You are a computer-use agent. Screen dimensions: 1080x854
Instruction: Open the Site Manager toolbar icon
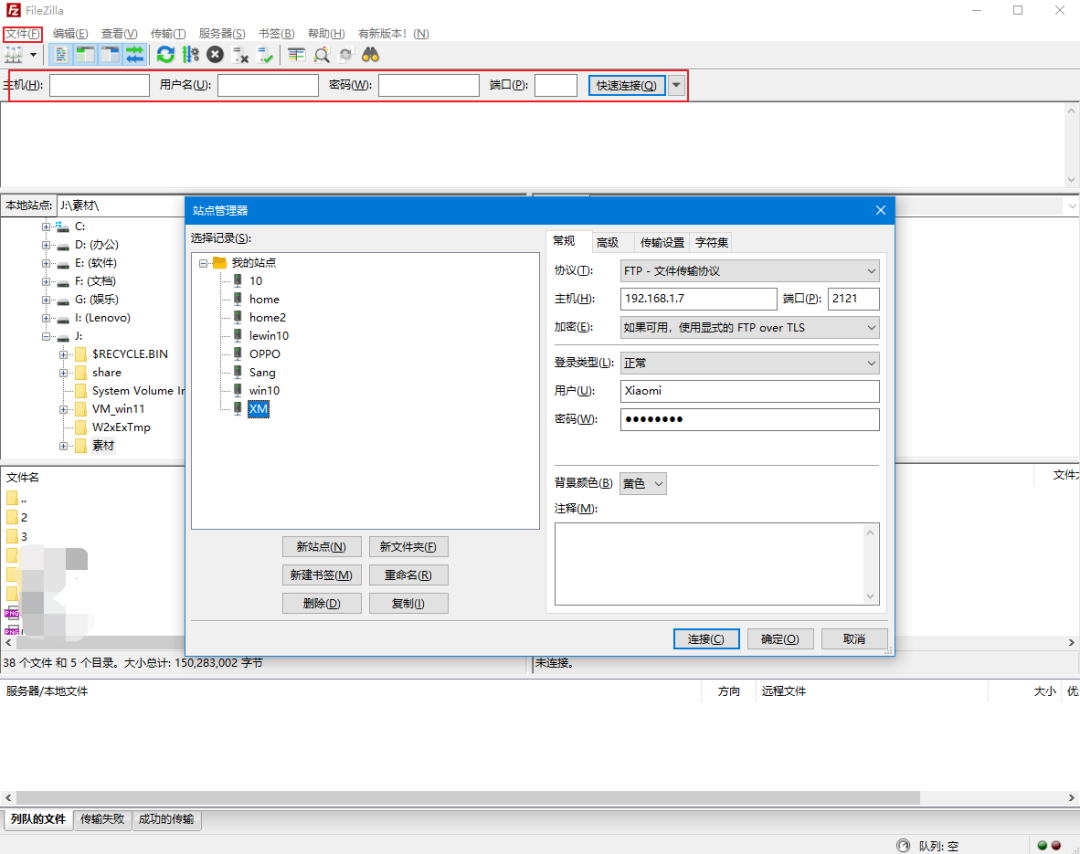pos(14,54)
